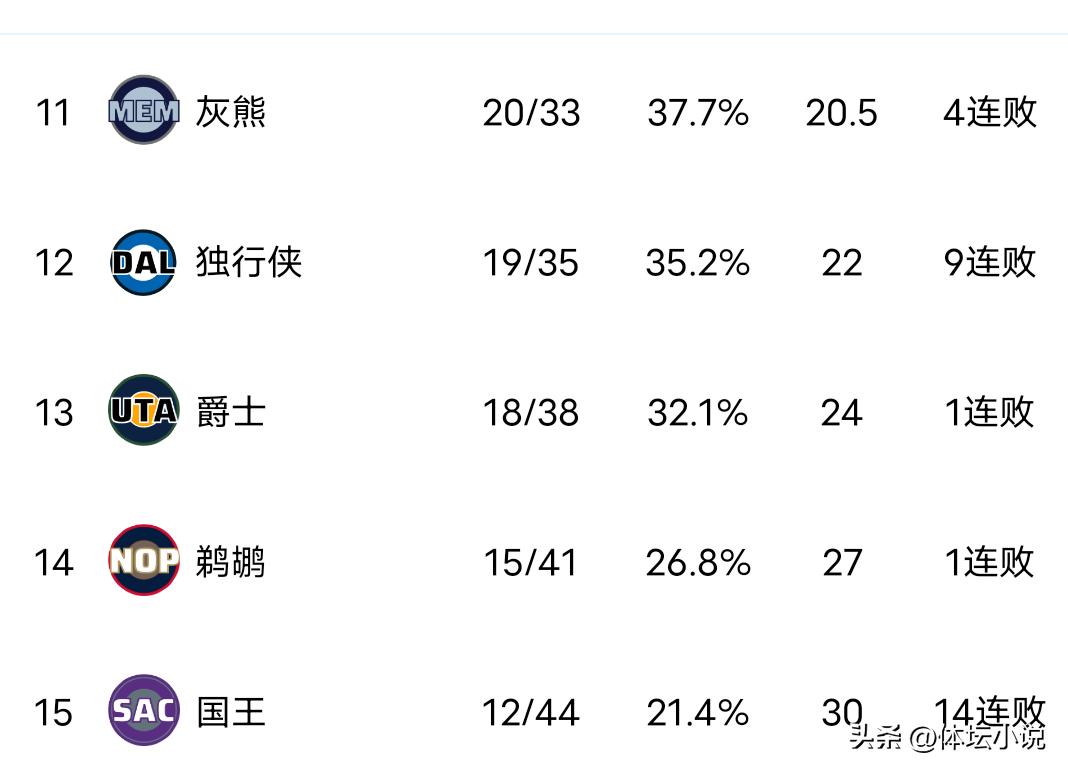Click the Sacramento Kings SAC logo
Viewport: 1068px width, 773px height.
coord(143,711)
